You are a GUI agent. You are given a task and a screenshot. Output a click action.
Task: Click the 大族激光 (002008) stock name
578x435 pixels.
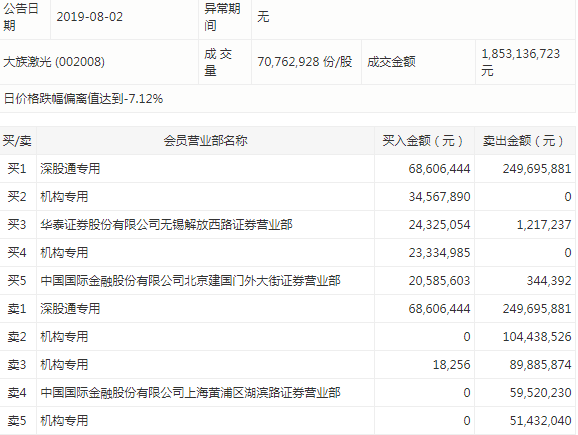click(54, 62)
